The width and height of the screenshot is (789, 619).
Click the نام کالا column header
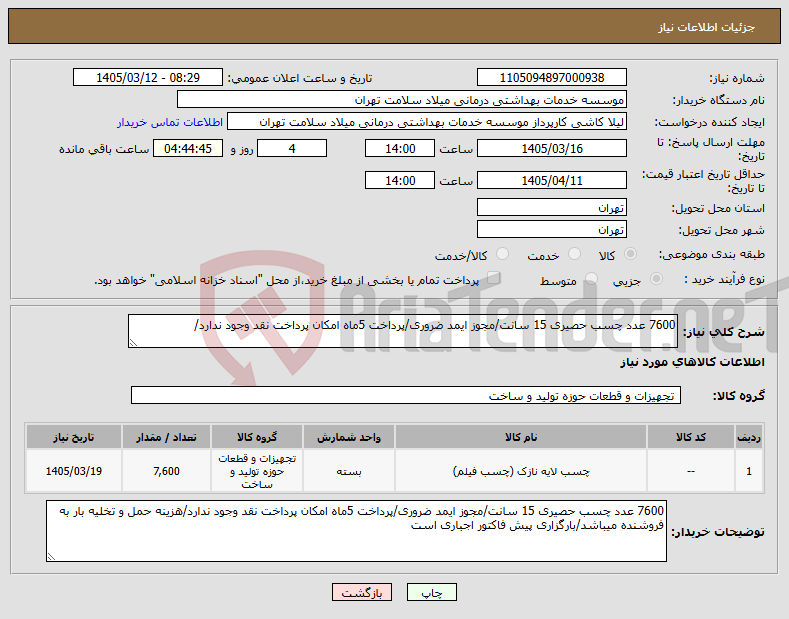521,437
